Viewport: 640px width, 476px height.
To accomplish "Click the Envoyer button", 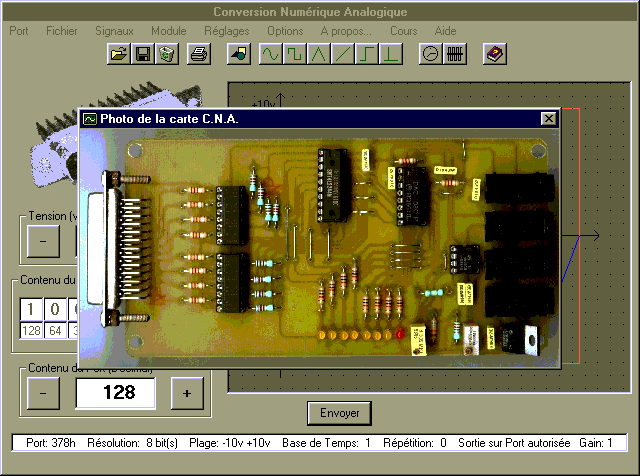I will click(340, 413).
